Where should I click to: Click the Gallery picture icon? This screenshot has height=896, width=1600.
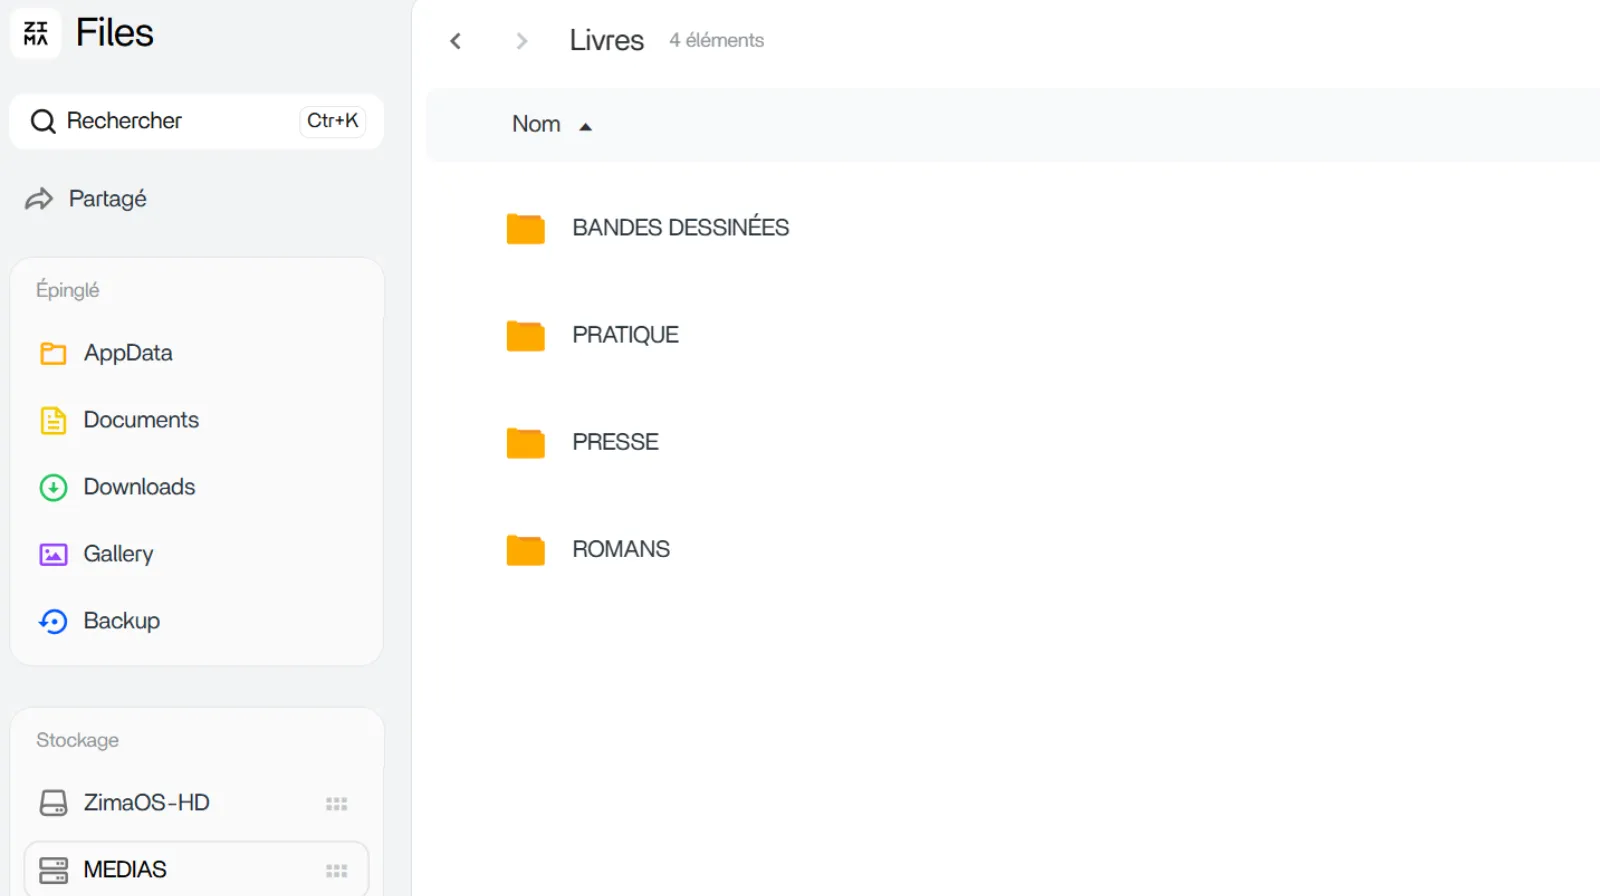[x=53, y=554]
